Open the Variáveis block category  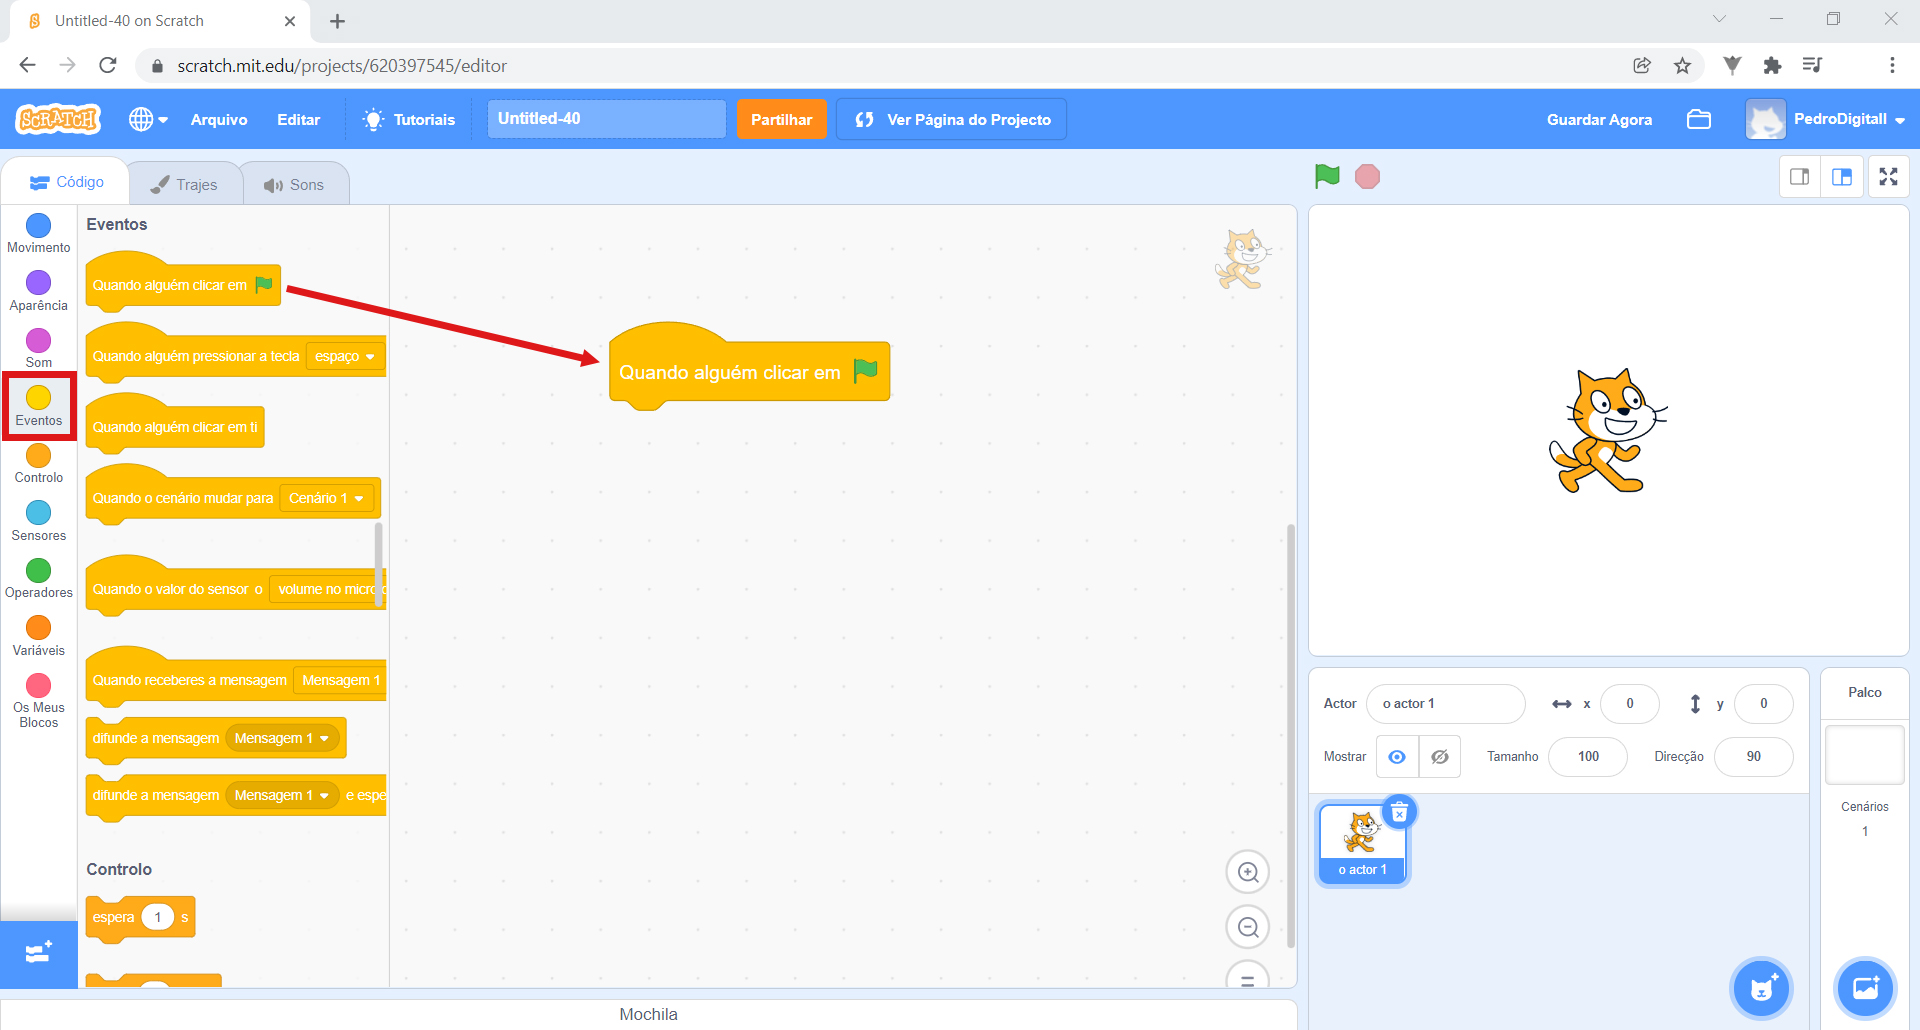click(39, 636)
